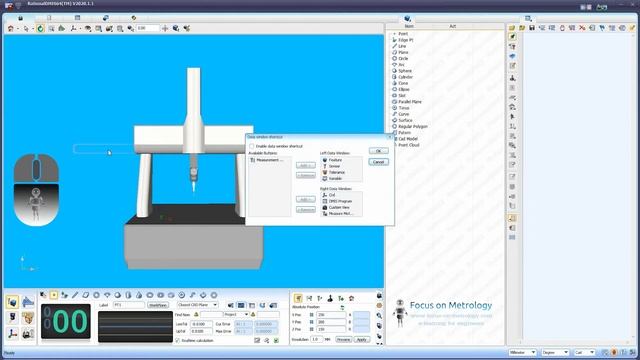Image resolution: width=640 pixels, height=360 pixels.
Task: Select the Torus feature icon in bottom toolbar
Action: 182,295
